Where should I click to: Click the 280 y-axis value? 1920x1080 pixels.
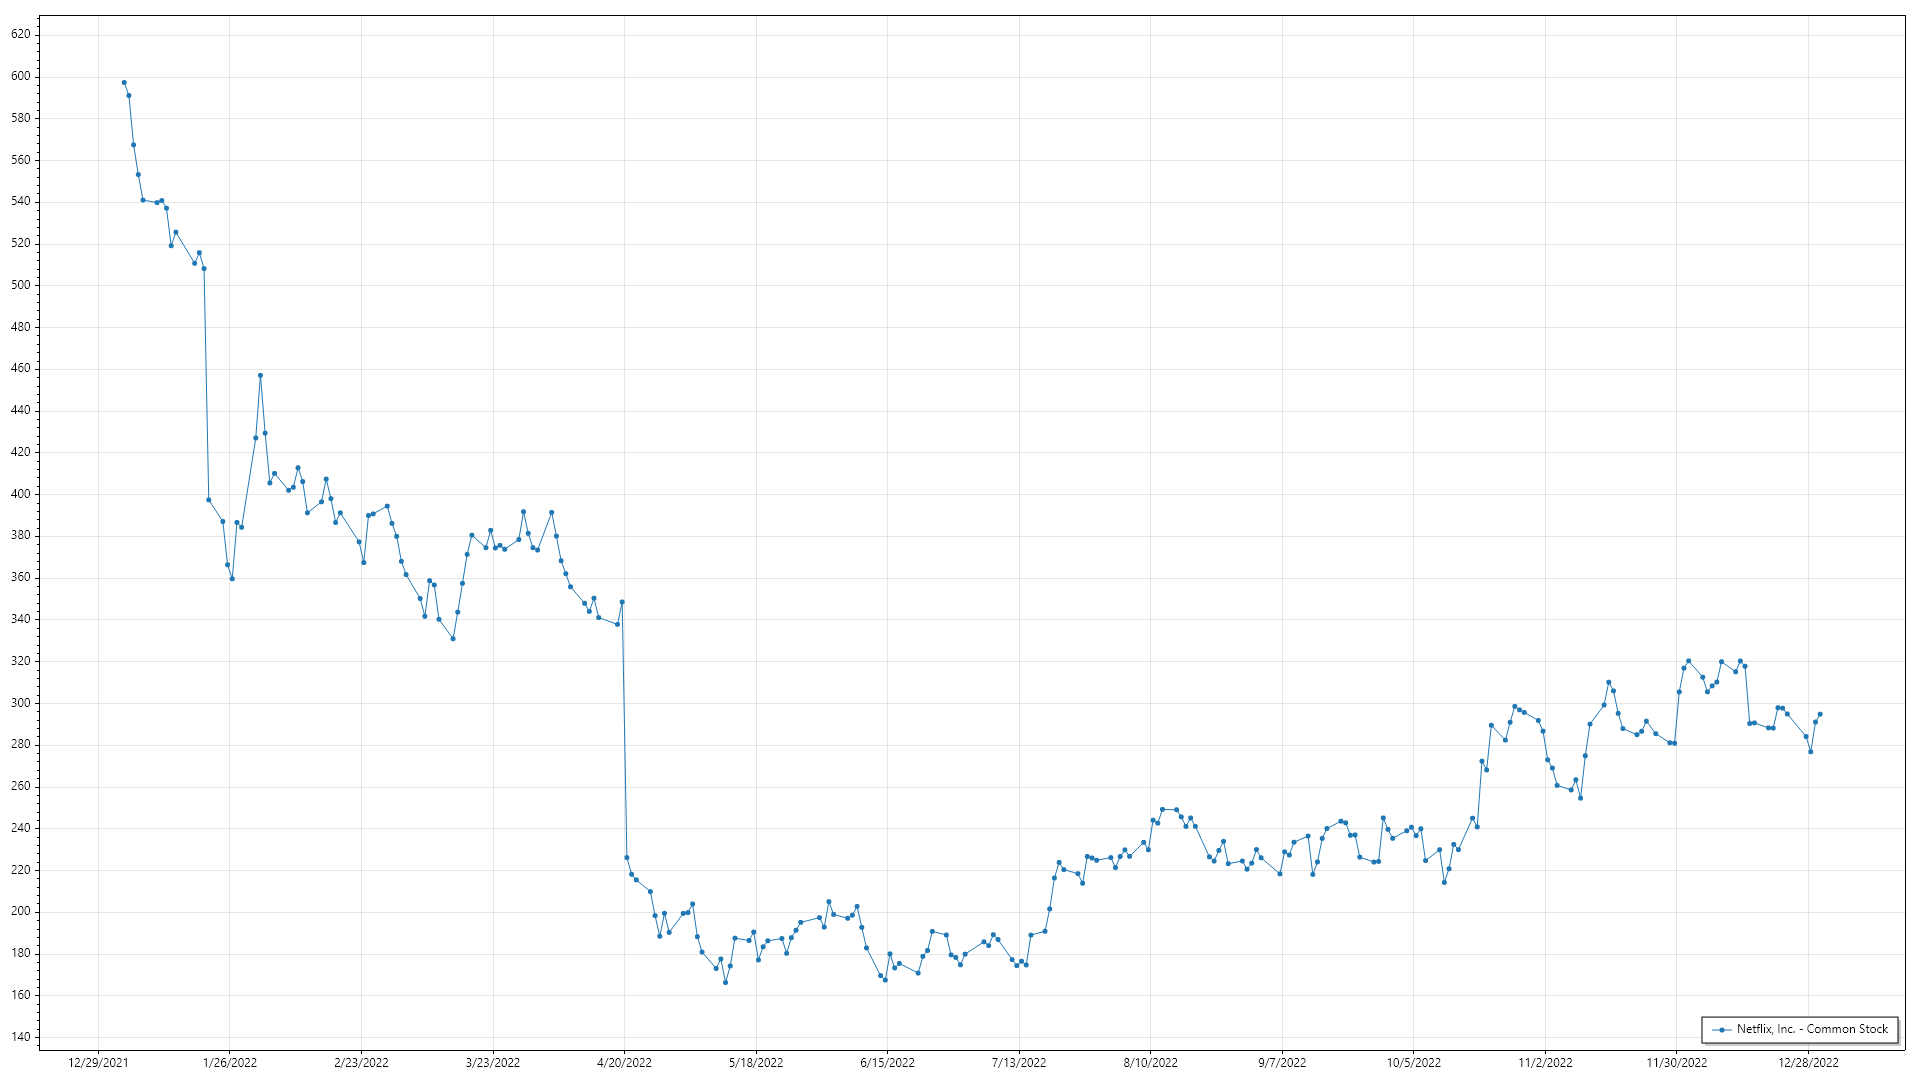(x=21, y=744)
